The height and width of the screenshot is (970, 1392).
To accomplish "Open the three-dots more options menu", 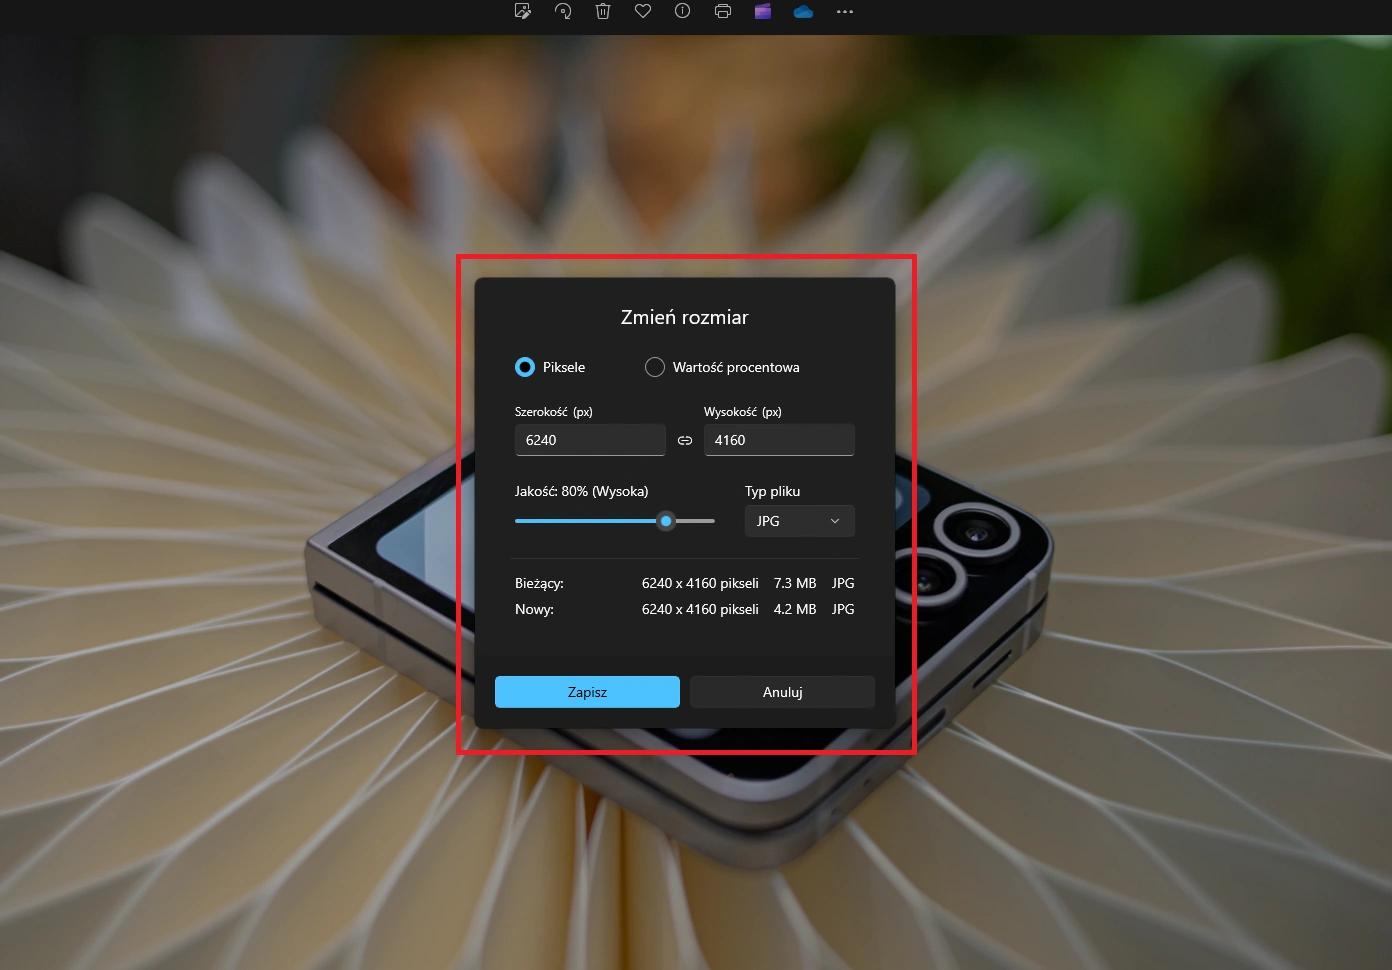I will 845,12.
